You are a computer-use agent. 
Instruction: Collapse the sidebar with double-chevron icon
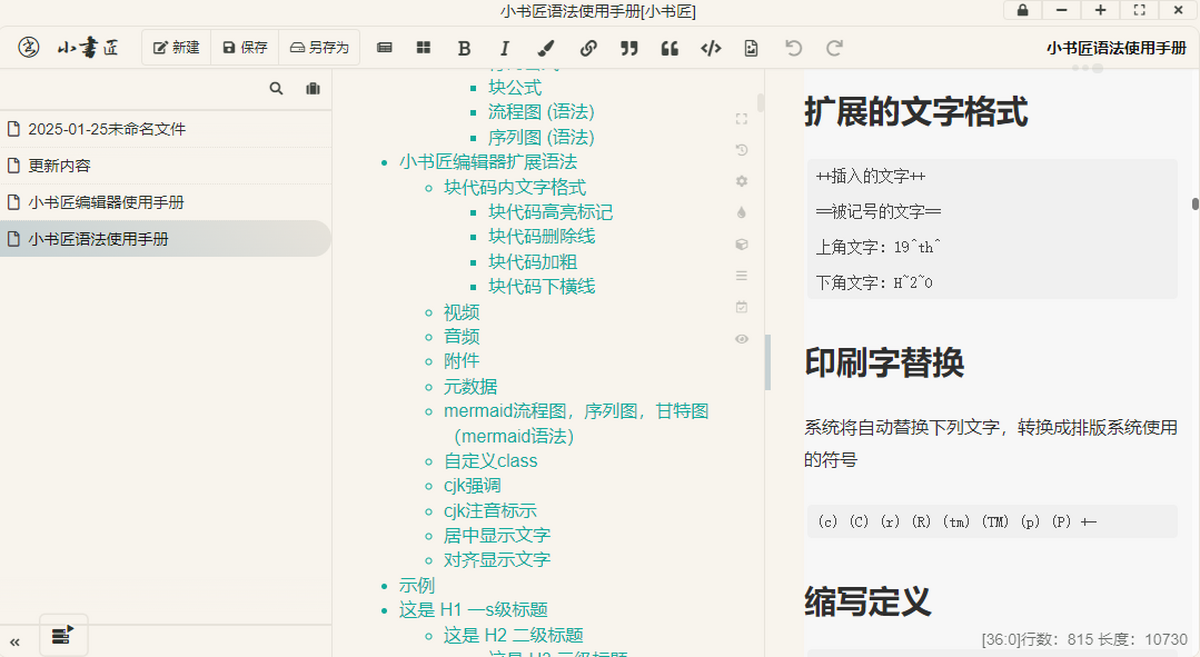pyautogui.click(x=15, y=641)
